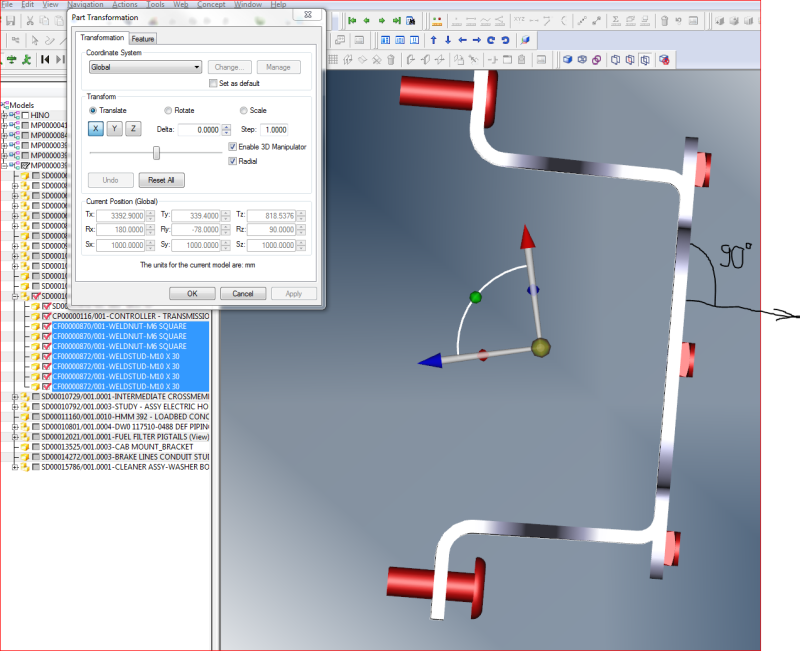This screenshot has height=651, width=800.
Task: Click the third blue window layout icon
Action: point(414,40)
